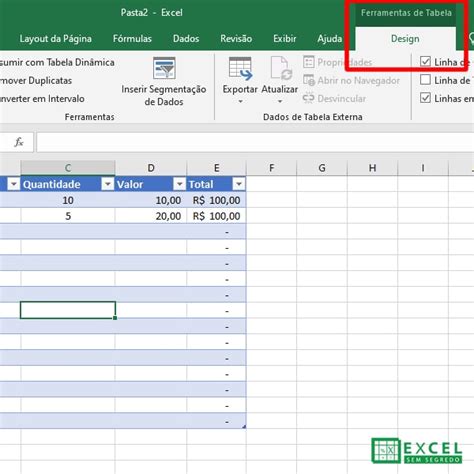Switch to the Dados tab
The image size is (474, 474).
coord(186,39)
